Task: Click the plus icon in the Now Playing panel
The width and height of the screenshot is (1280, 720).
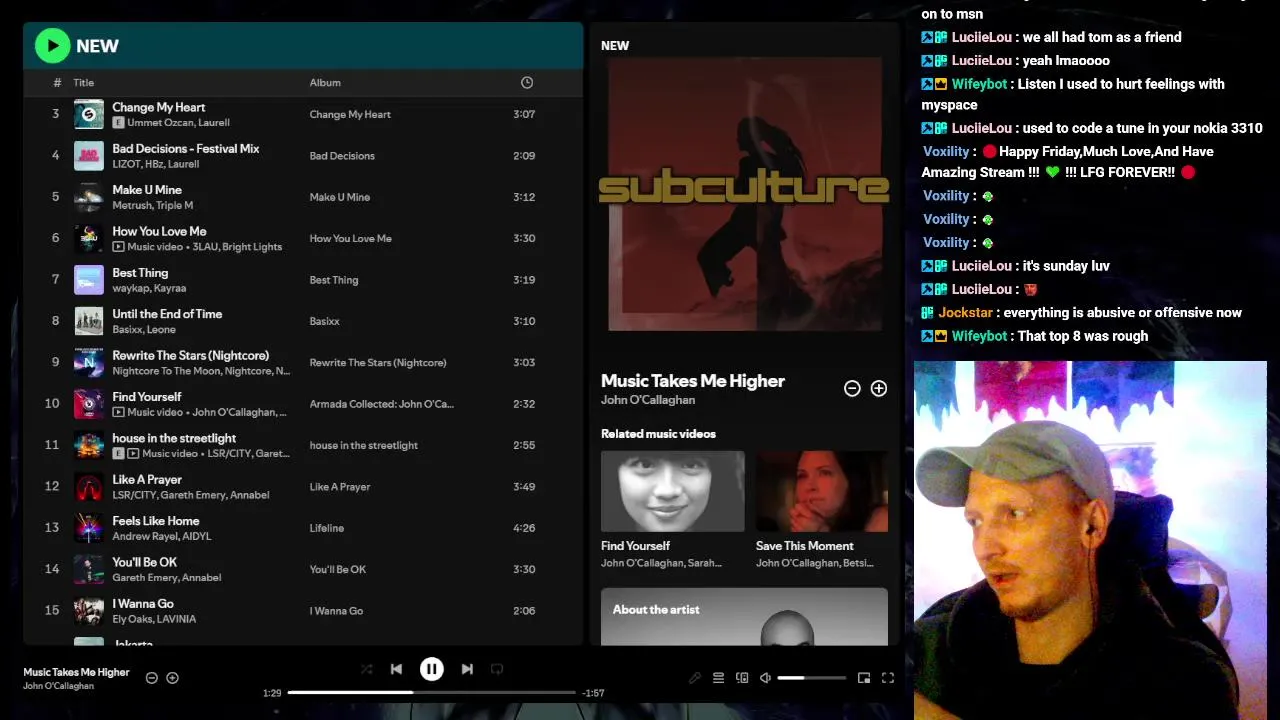Action: (879, 388)
